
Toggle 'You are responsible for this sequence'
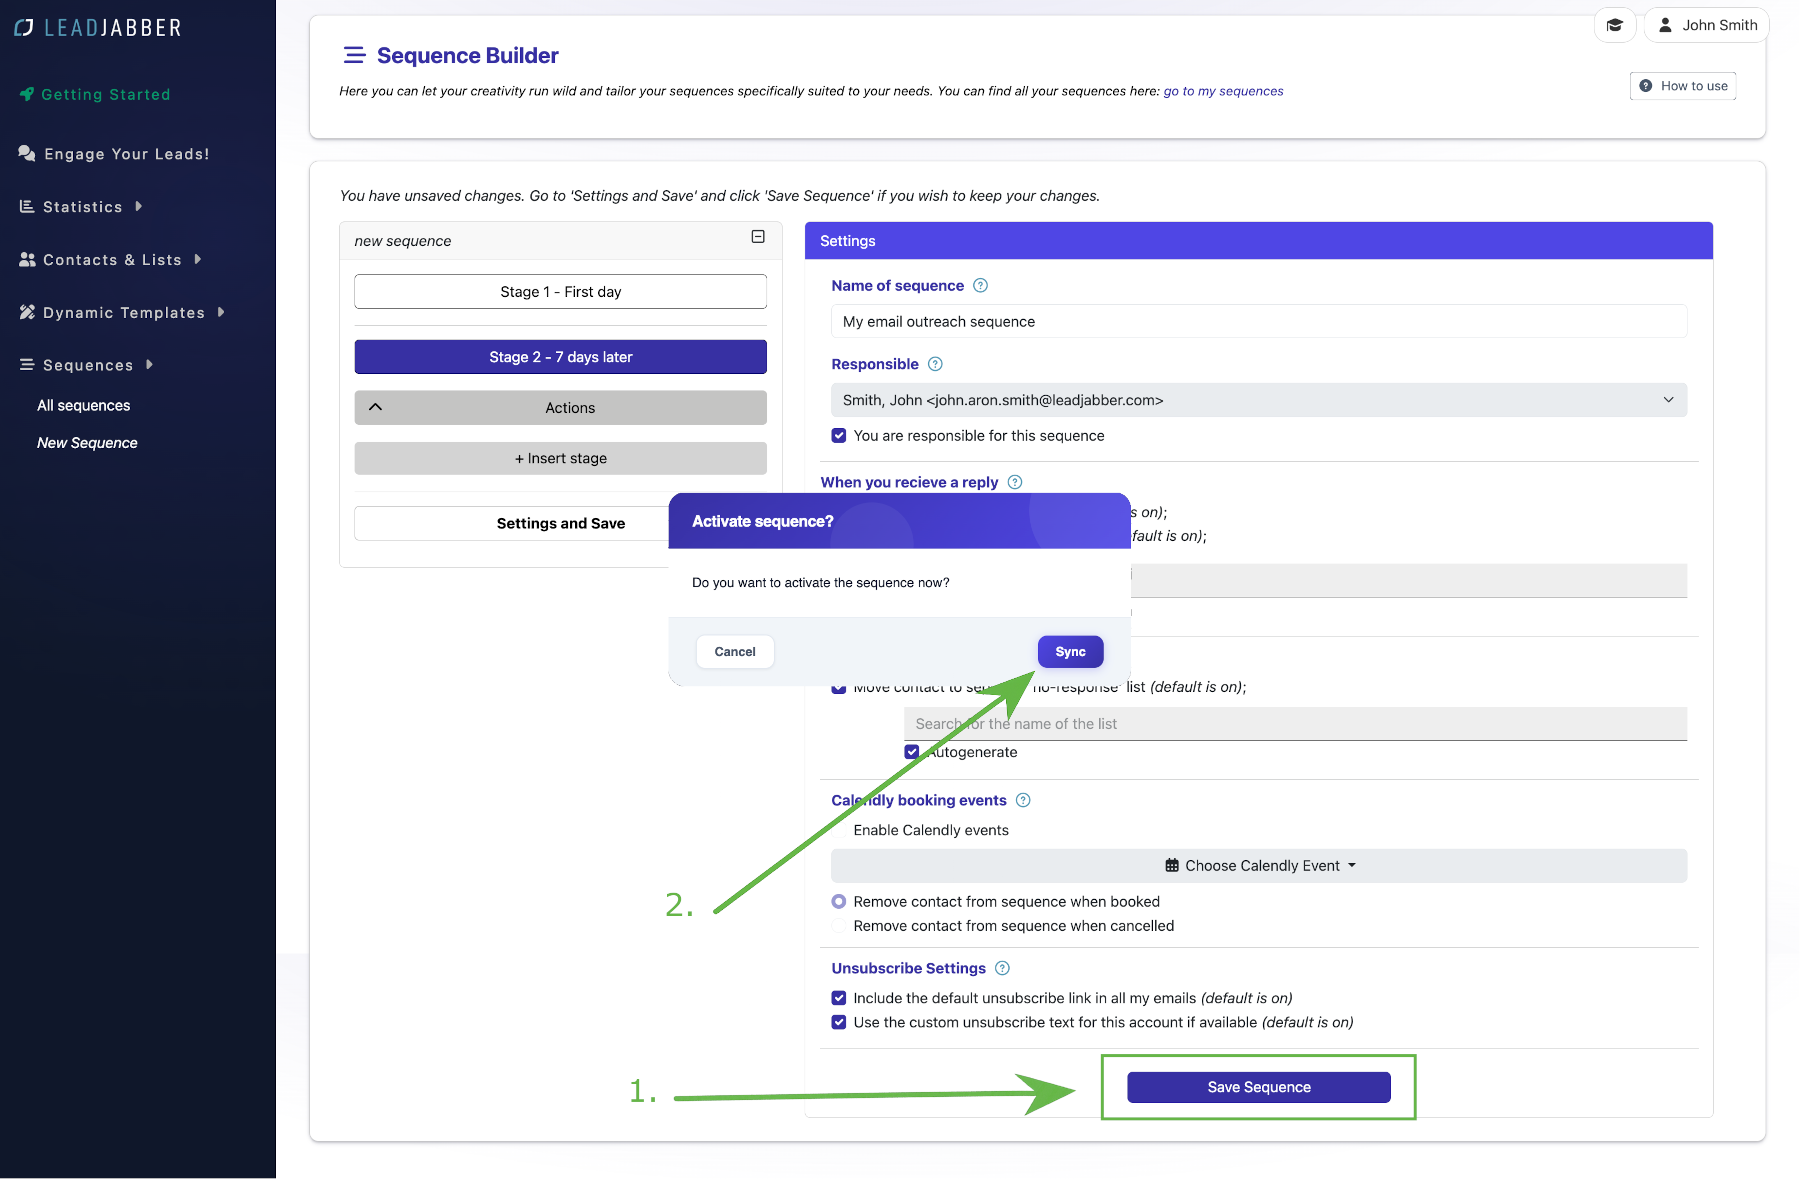point(839,436)
